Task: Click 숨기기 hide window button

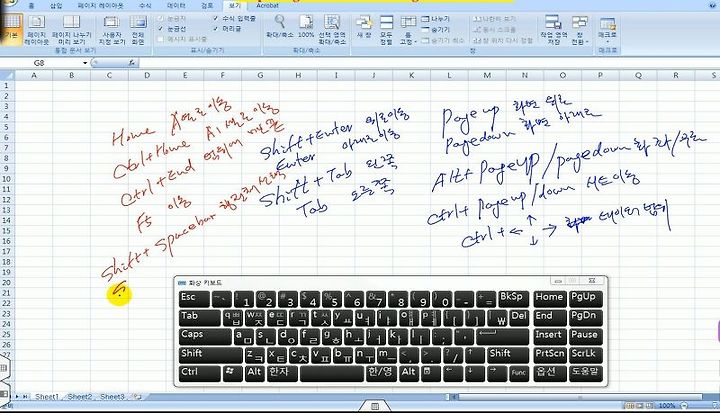Action: pos(435,29)
